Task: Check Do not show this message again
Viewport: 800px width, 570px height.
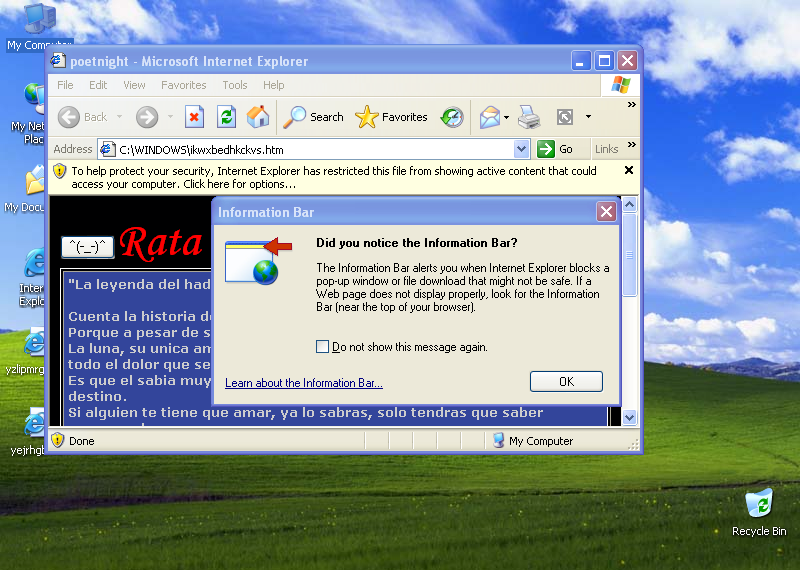Action: click(322, 347)
